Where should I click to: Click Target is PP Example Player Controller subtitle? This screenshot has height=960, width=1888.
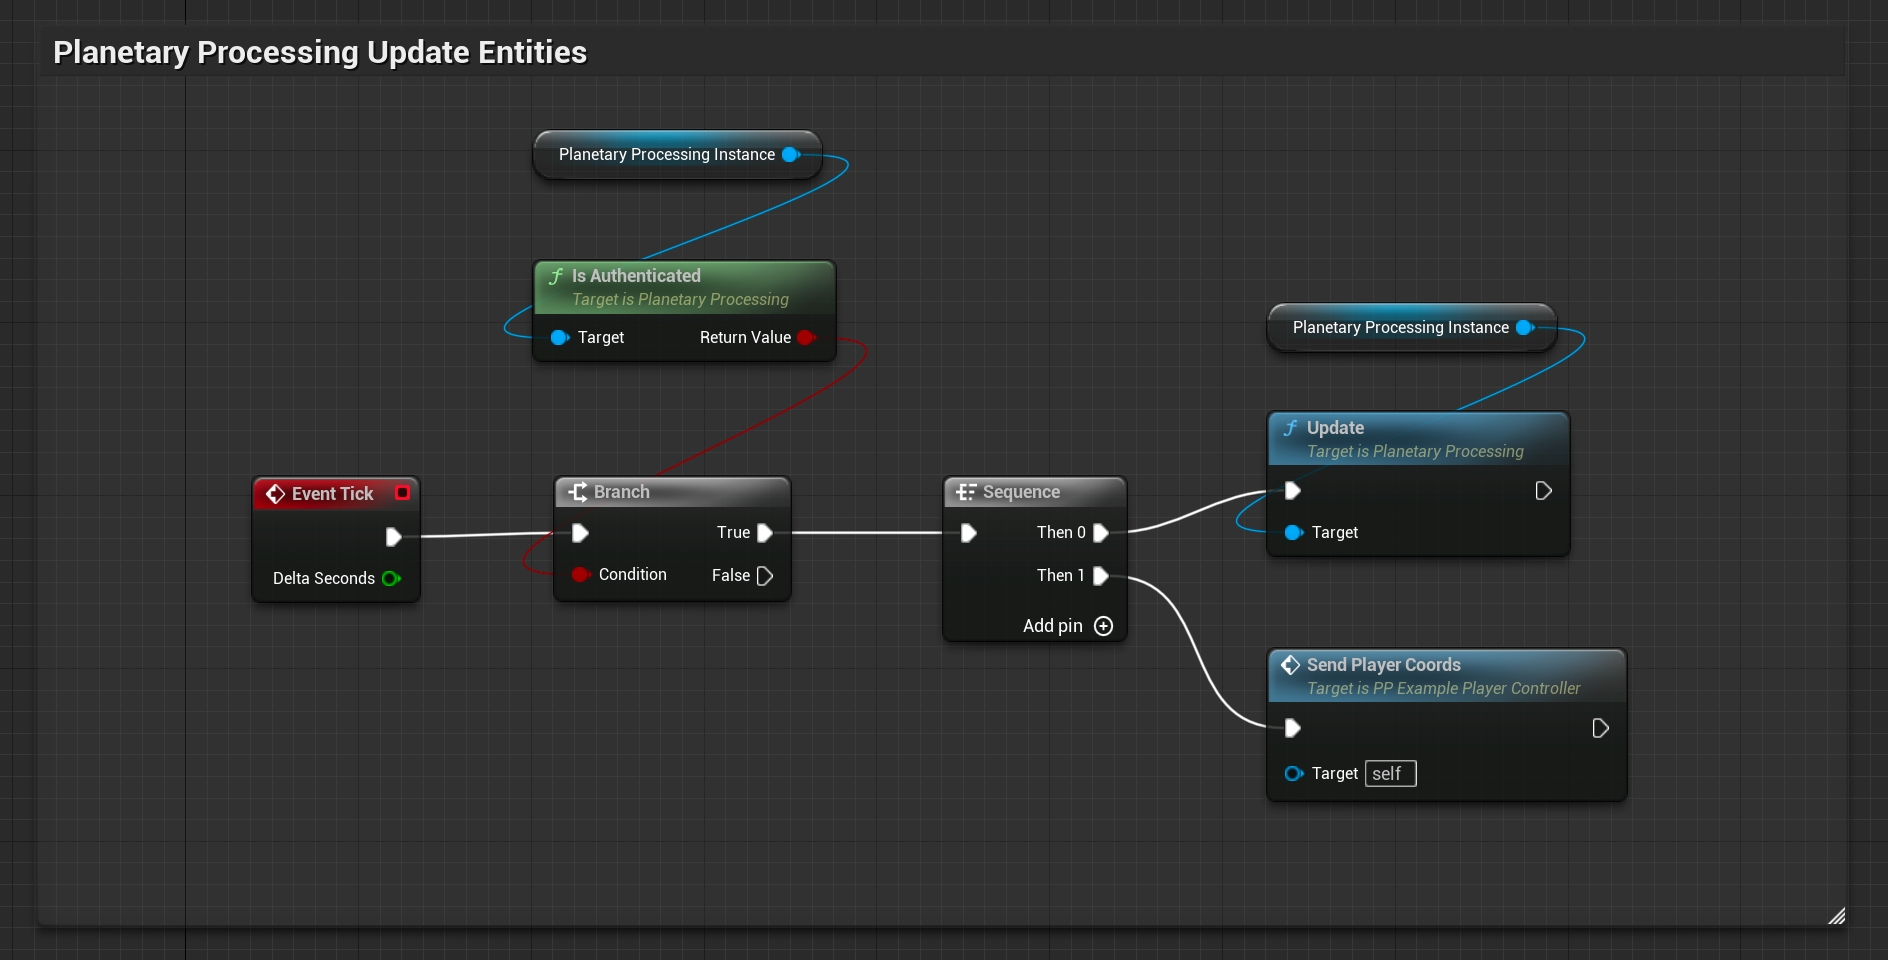pyautogui.click(x=1443, y=689)
